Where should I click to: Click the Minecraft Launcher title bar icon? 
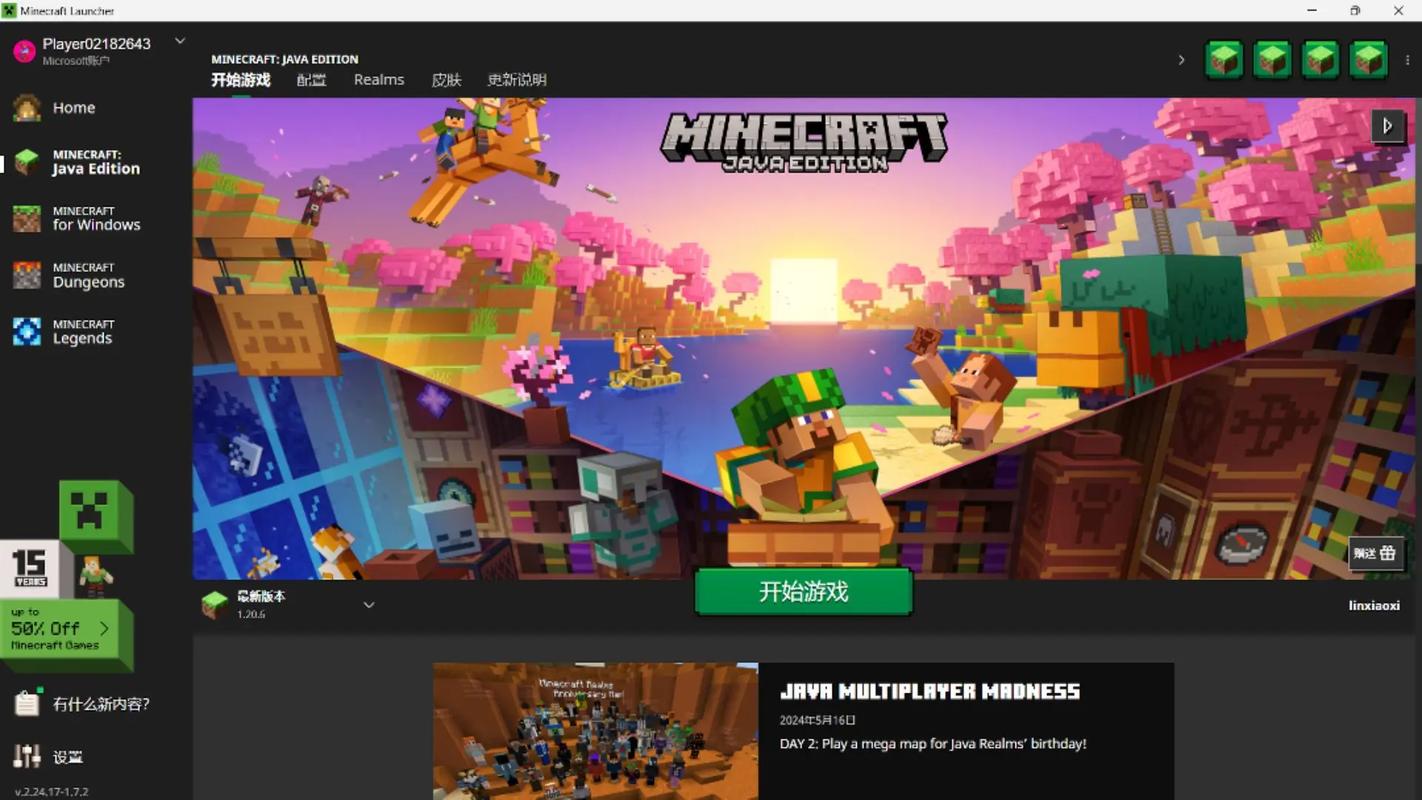[9, 10]
